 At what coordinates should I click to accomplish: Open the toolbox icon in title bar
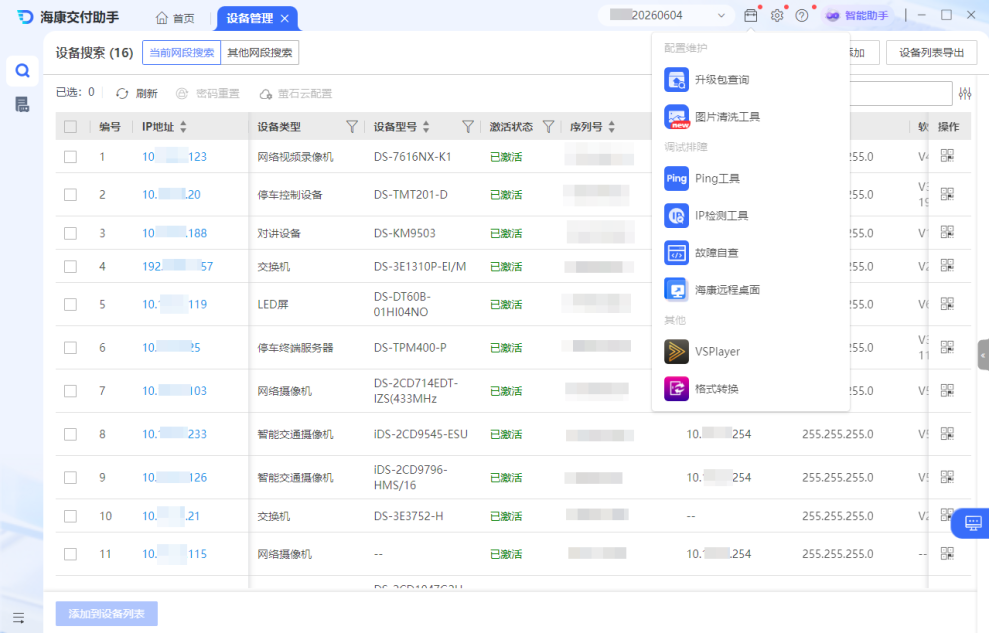pyautogui.click(x=751, y=16)
